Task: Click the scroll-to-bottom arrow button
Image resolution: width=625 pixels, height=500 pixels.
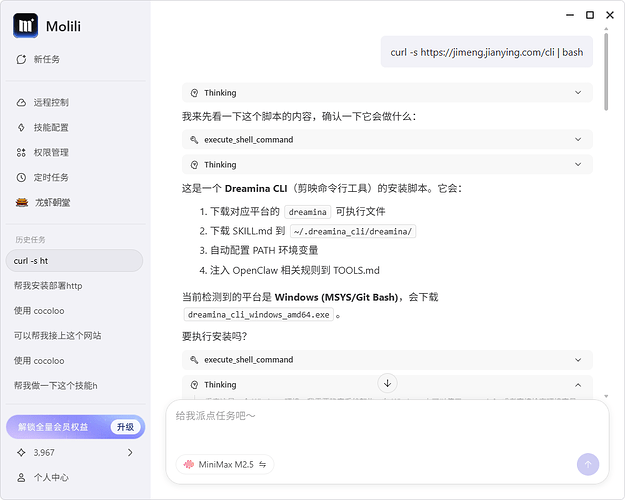Action: pos(388,383)
